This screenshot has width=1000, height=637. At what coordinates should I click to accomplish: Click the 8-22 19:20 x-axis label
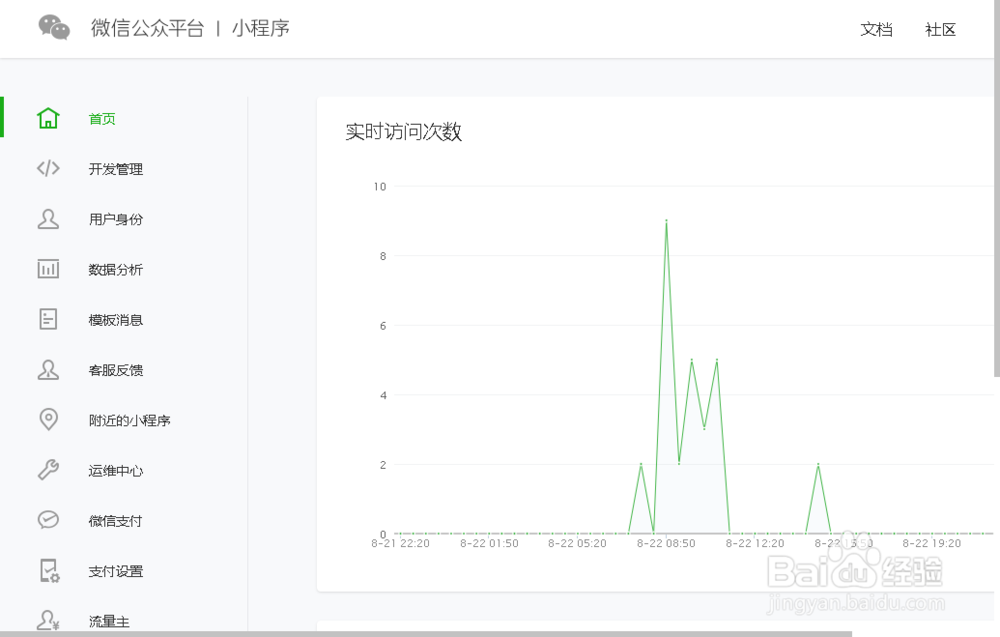tap(931, 543)
